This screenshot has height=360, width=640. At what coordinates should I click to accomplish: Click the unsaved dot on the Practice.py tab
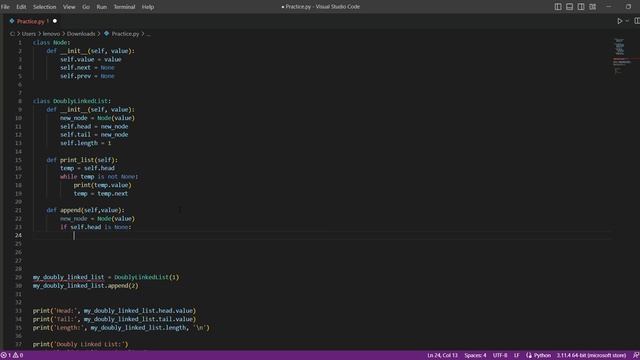55,21
